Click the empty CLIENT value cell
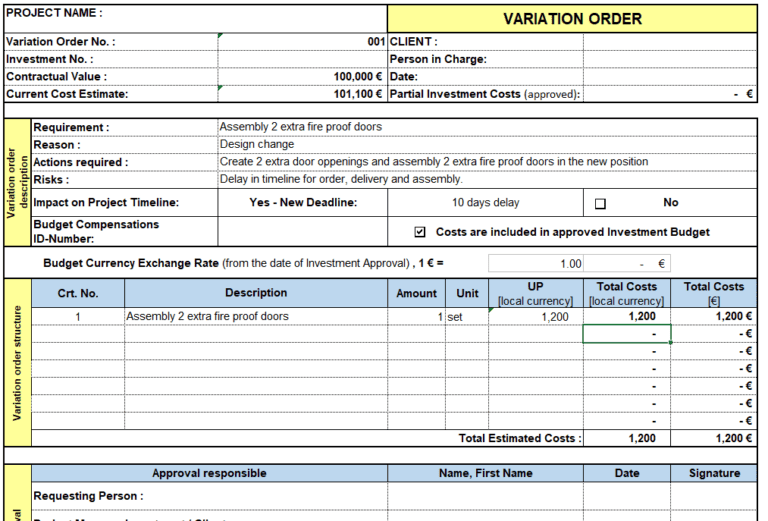The height and width of the screenshot is (521, 768). coord(670,42)
